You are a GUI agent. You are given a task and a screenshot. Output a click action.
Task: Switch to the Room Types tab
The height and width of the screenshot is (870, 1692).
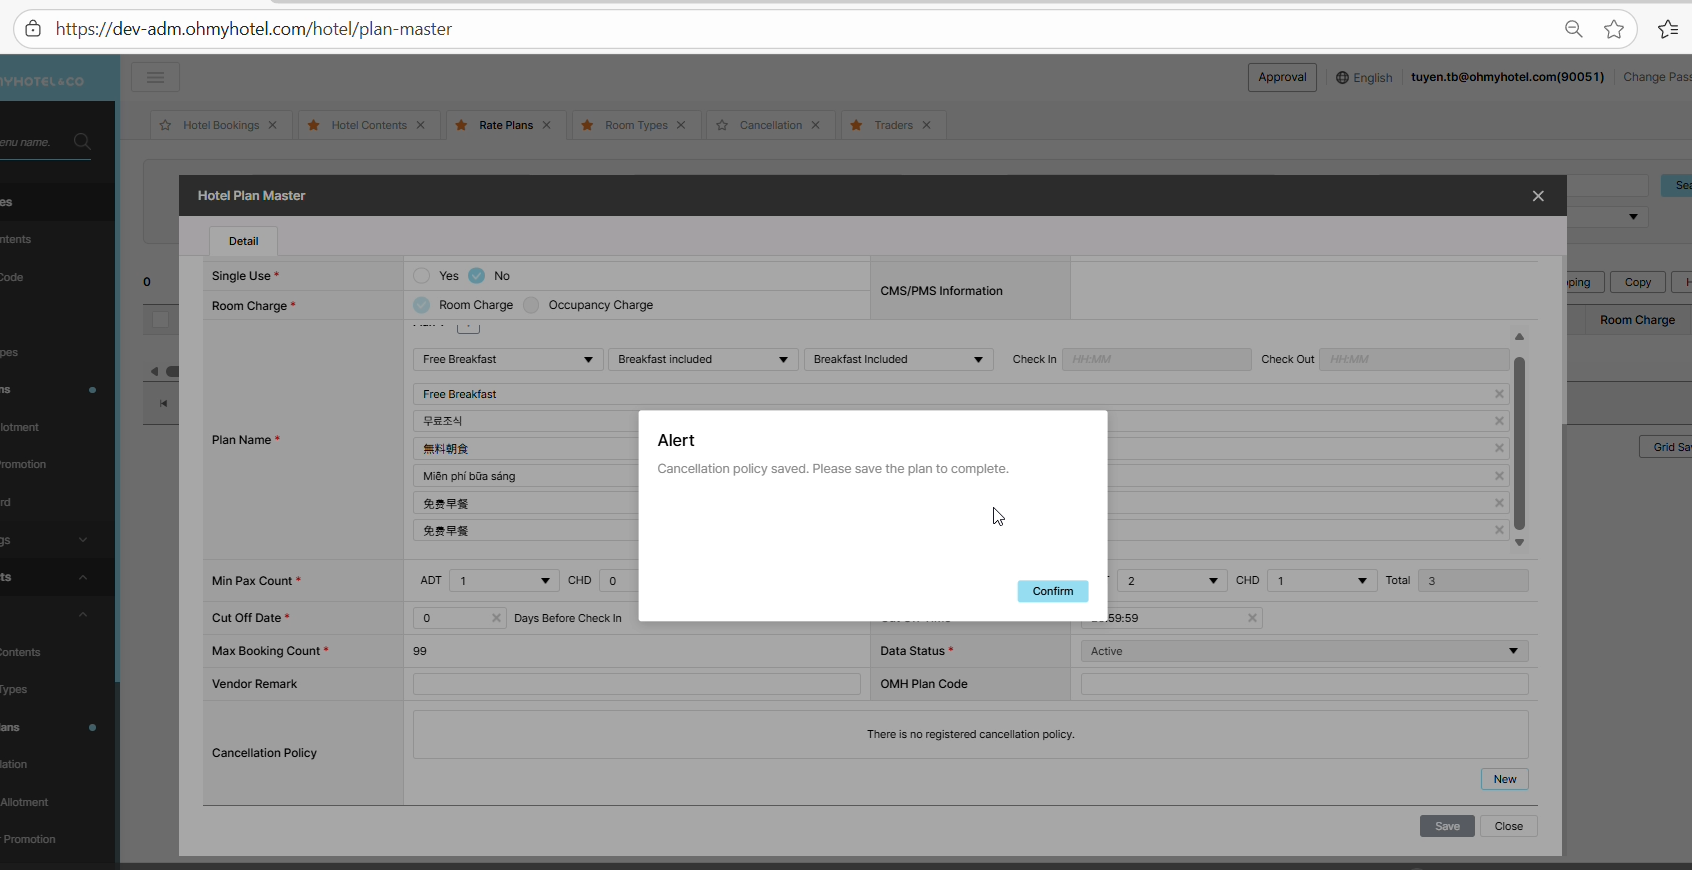(635, 125)
